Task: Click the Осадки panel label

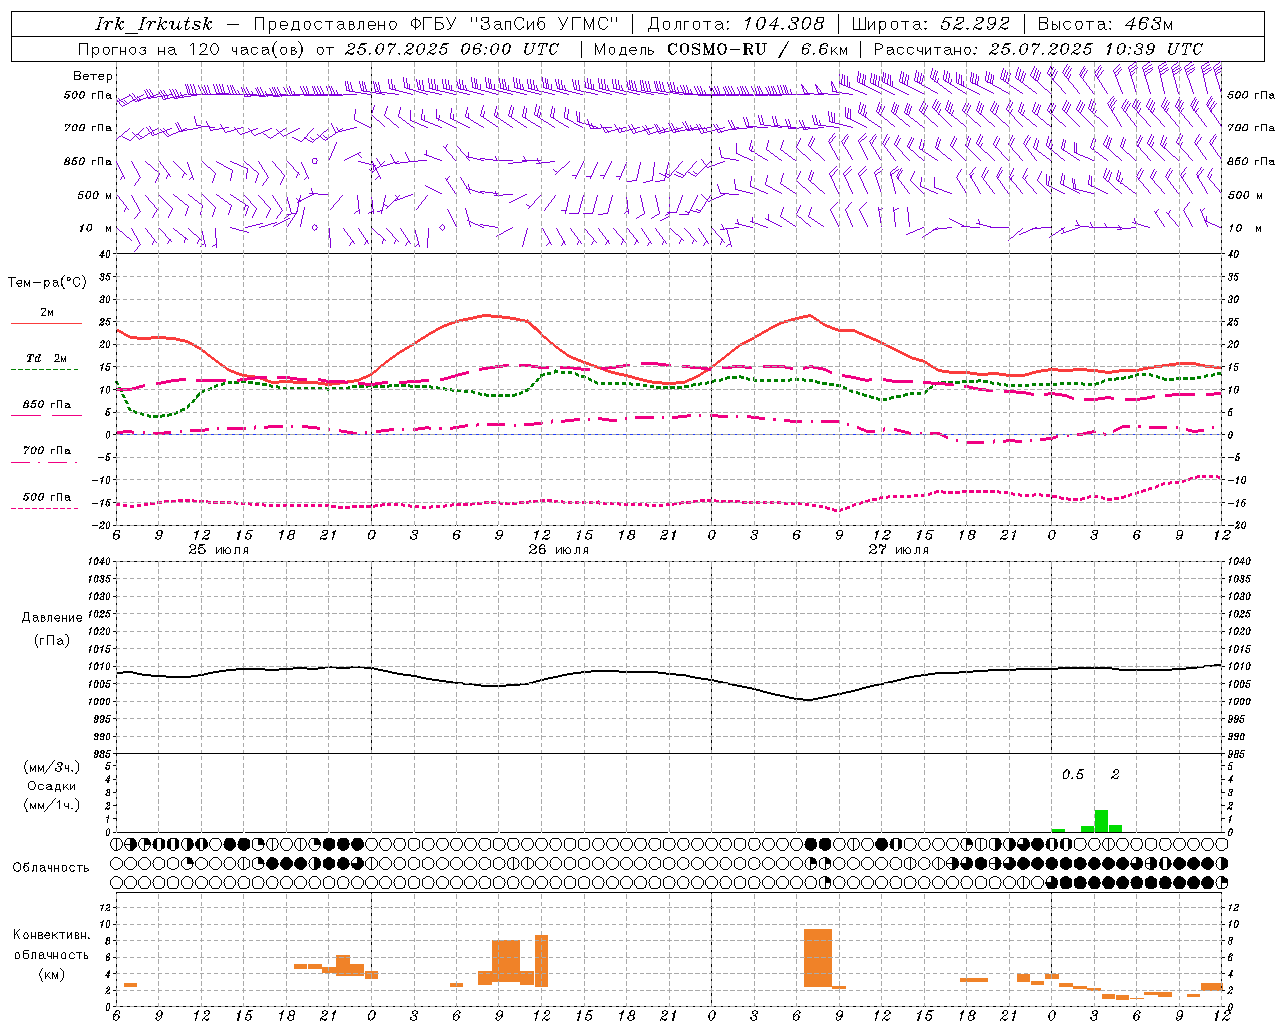Action: (x=52, y=786)
